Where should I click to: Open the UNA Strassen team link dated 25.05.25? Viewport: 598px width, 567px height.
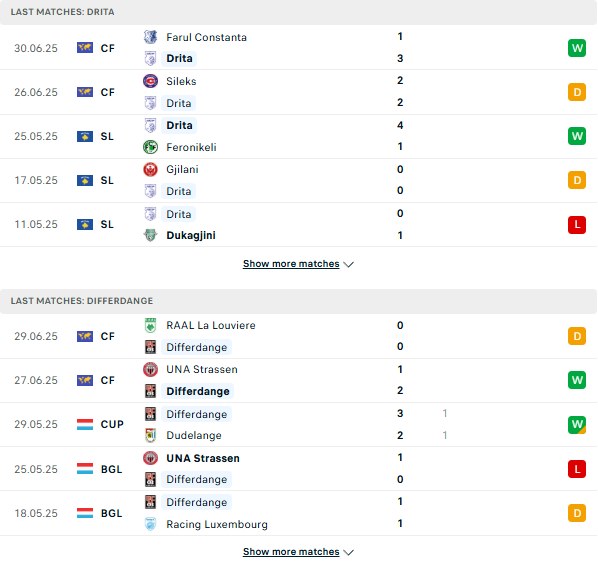click(203, 458)
